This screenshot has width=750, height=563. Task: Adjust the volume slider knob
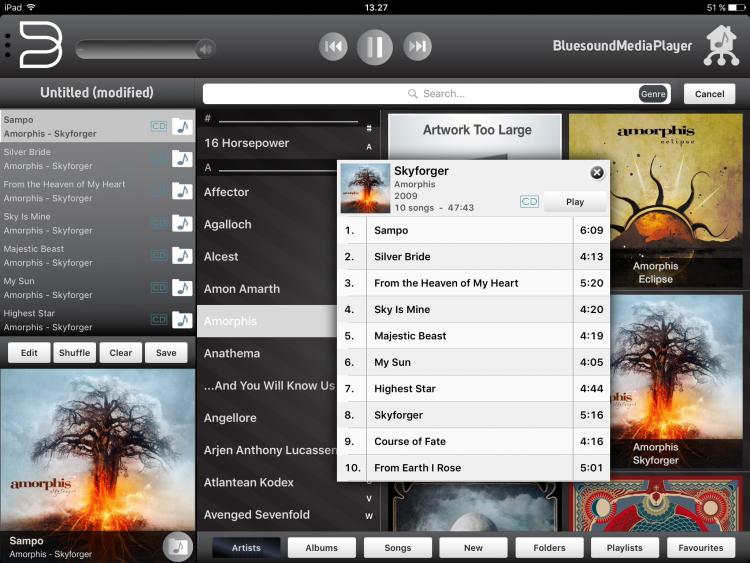[x=206, y=48]
